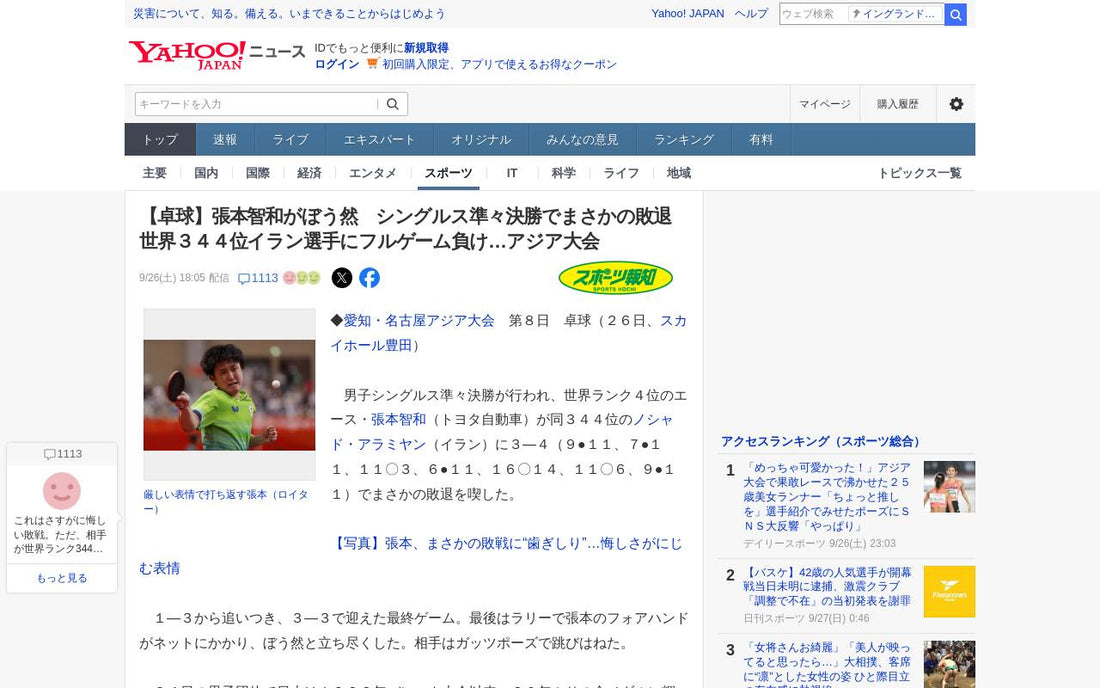Open the ライフ category in the sub-navigation
Screen dimensions: 1100x688
(x=621, y=173)
